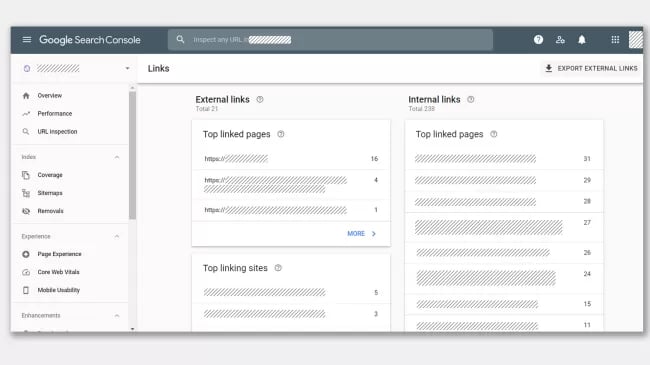Show help for Top linking sites
The height and width of the screenshot is (365, 650).
[278, 268]
